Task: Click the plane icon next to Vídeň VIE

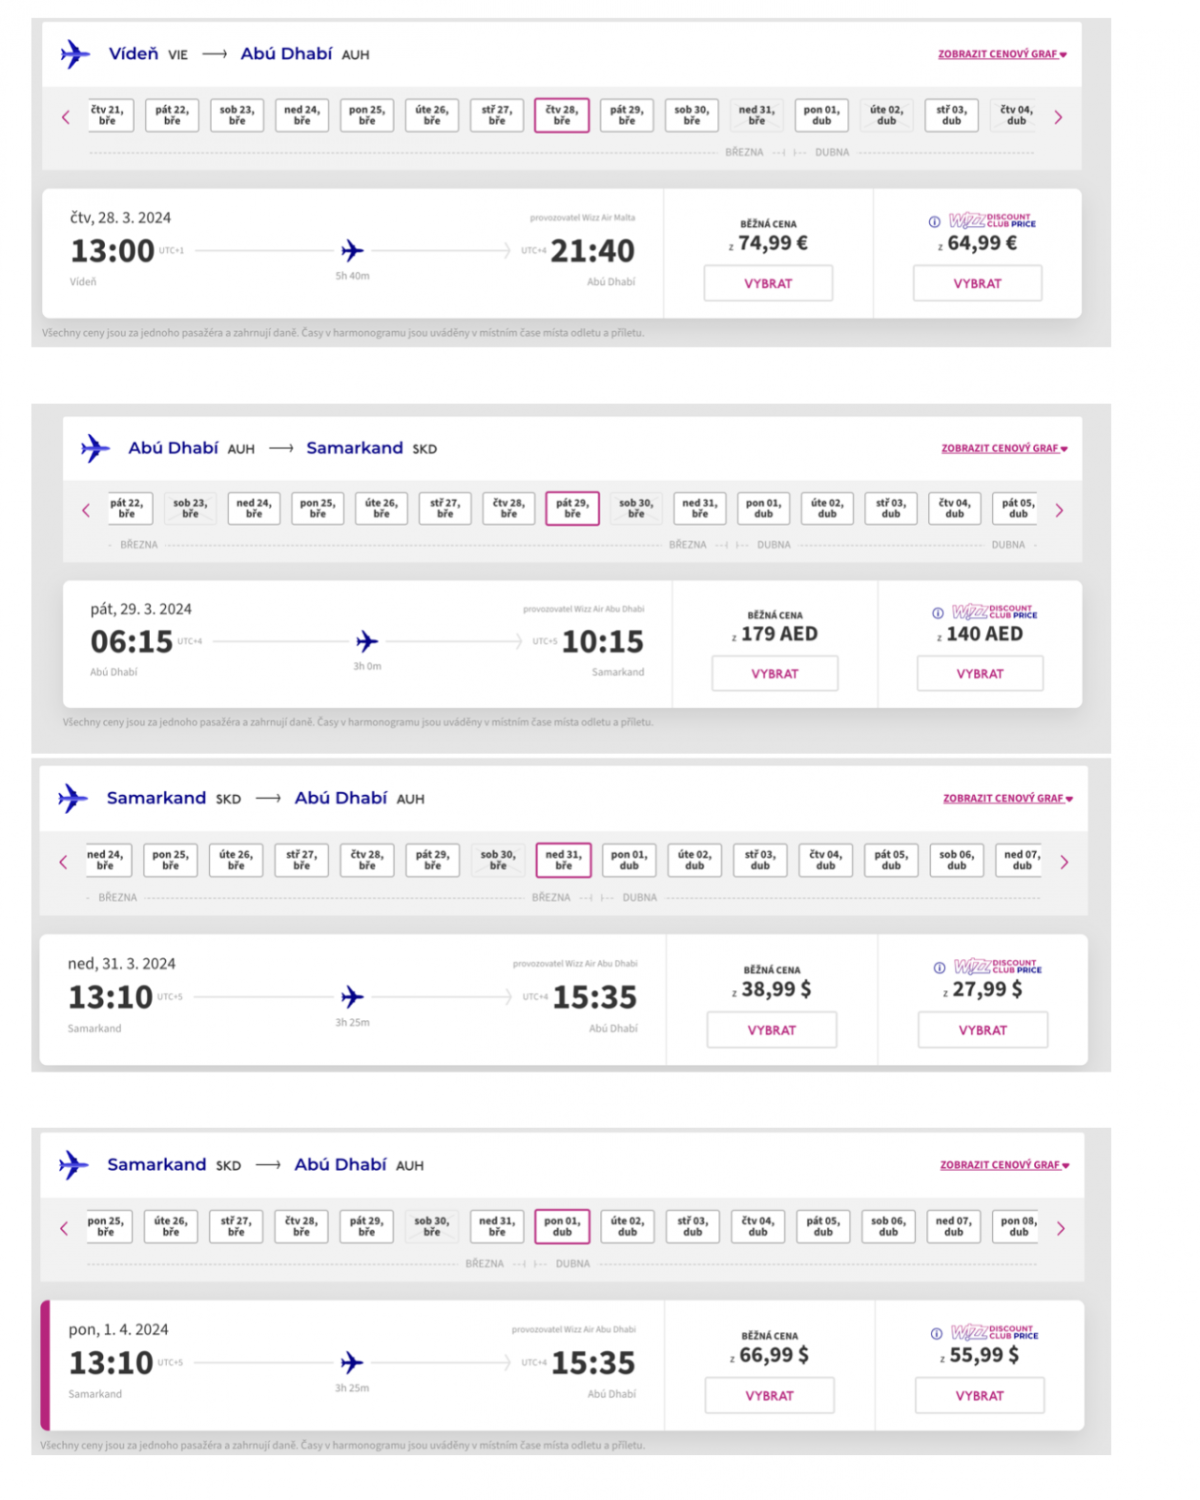Action: pos(75,54)
